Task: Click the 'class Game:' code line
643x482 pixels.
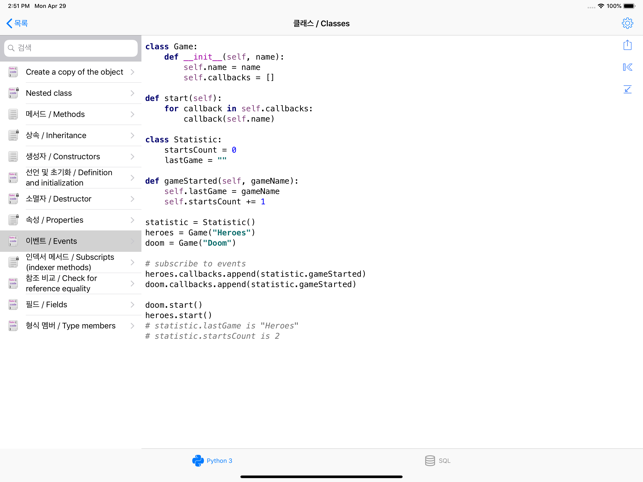Action: click(171, 47)
